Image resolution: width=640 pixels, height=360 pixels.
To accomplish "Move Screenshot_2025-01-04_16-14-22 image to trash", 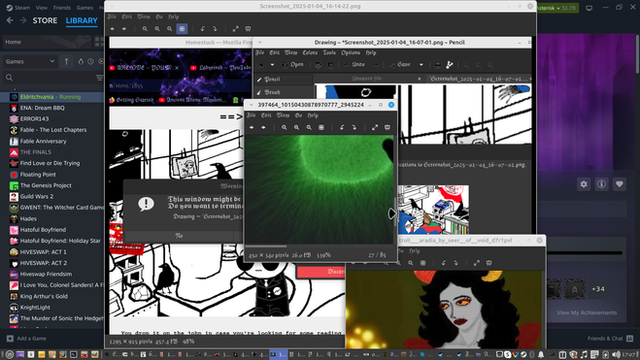I will 248,29.
